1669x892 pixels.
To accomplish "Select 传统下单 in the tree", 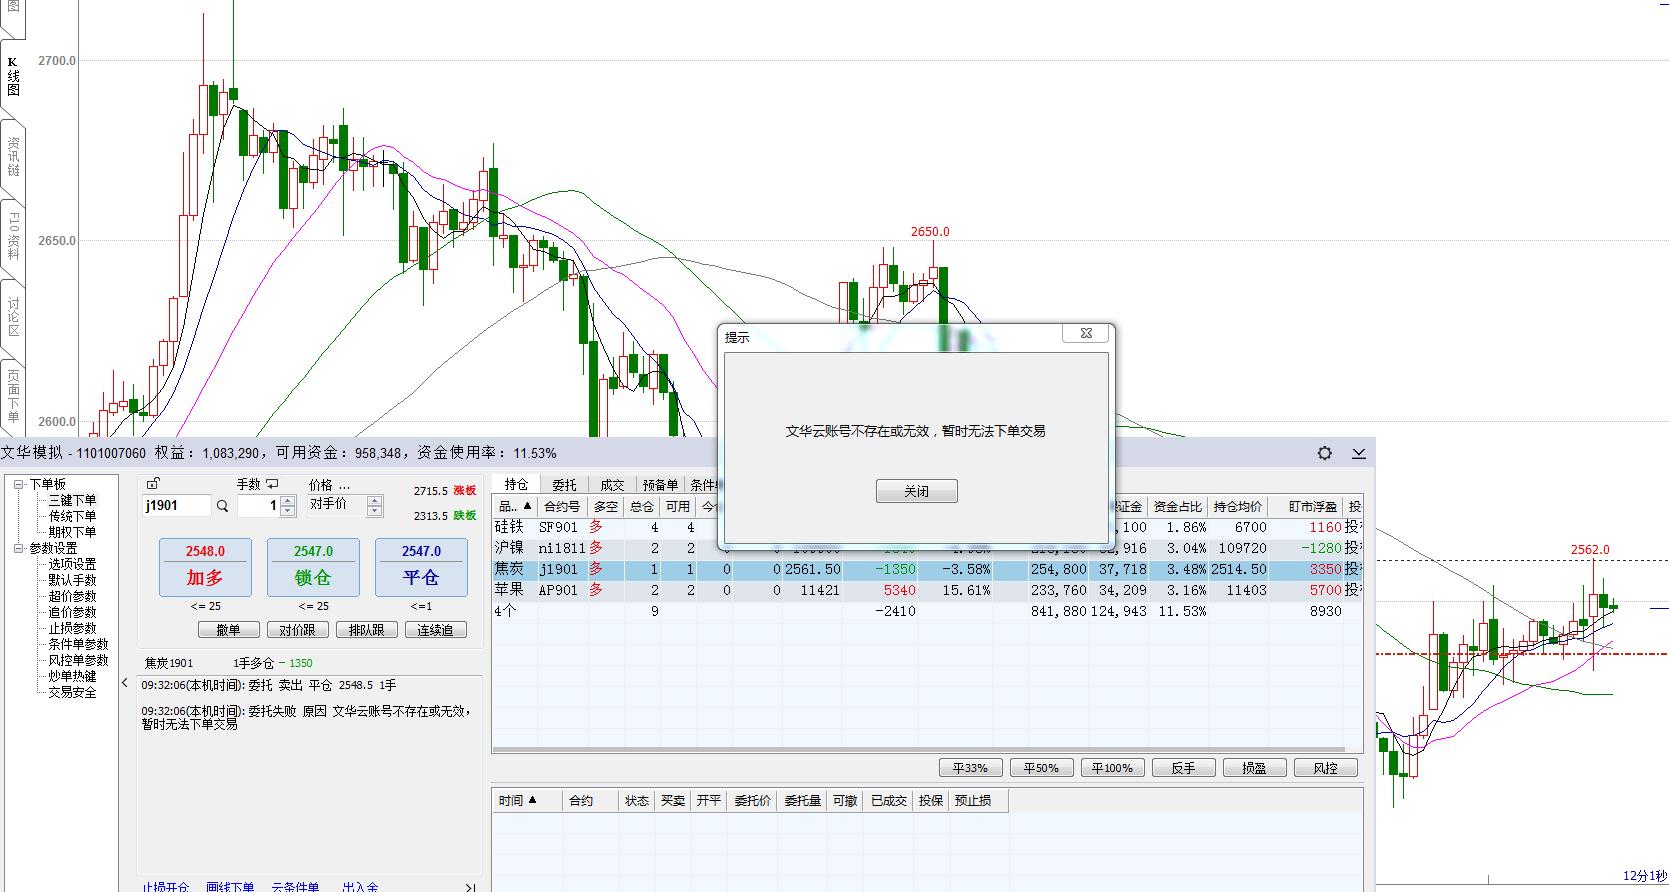I will tap(72, 516).
